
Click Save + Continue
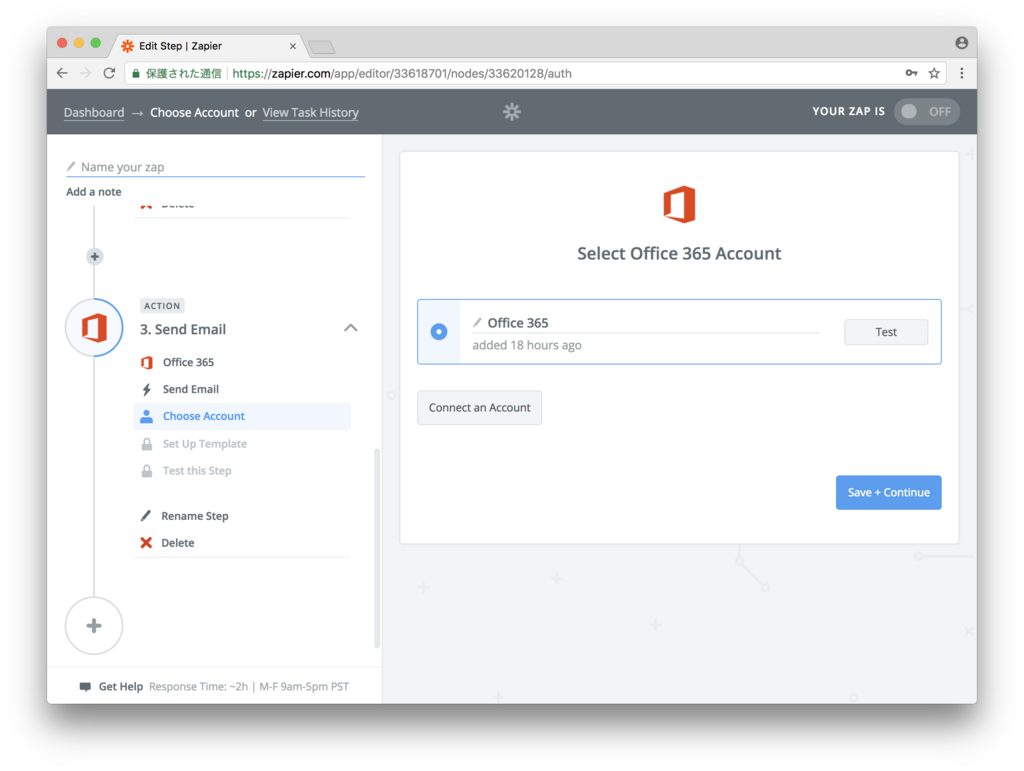point(888,492)
